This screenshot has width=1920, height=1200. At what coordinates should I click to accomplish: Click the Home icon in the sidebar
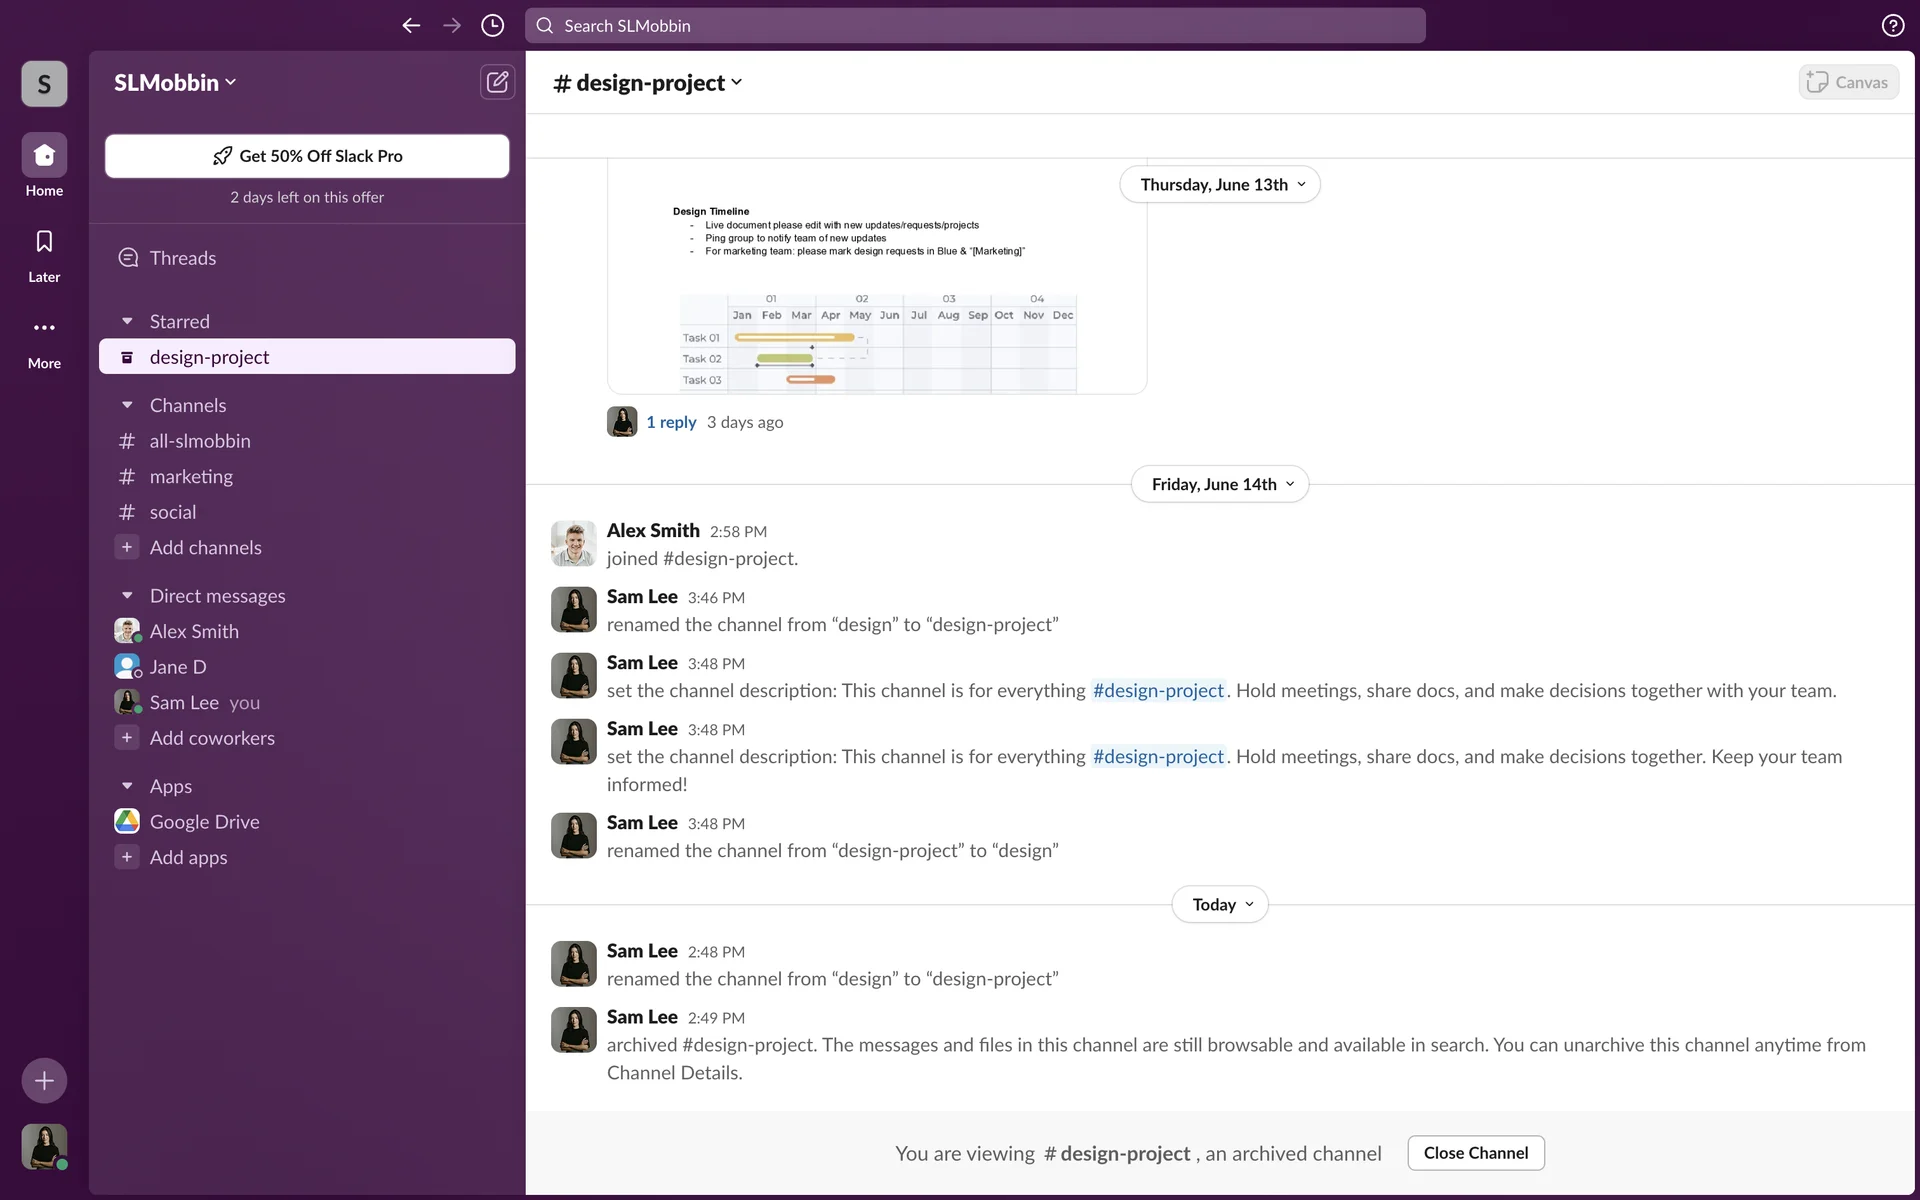(x=44, y=156)
